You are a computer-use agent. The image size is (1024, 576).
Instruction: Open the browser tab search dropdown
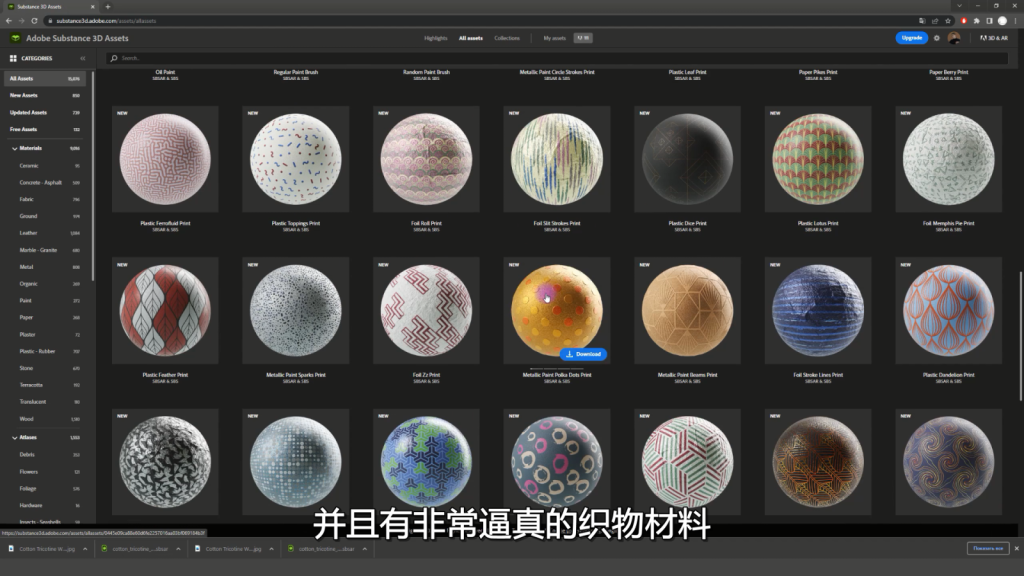[x=959, y=6]
